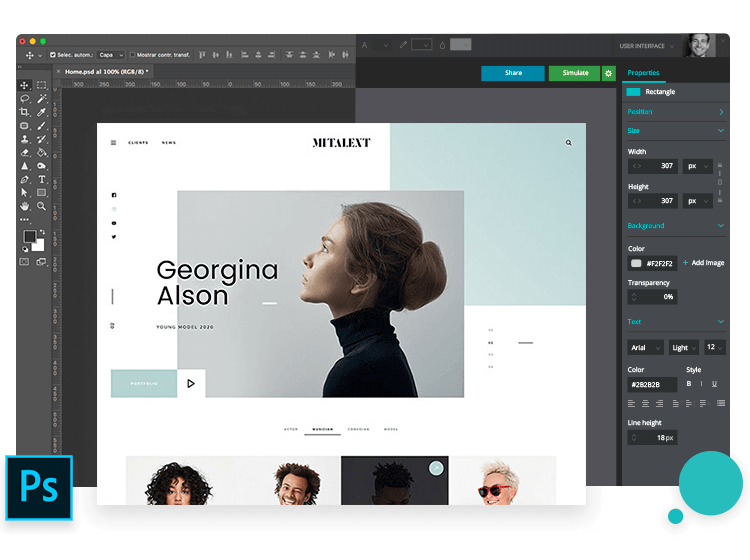Select the Rectangle shape tool
Screen dimensions: 750x560
point(42,192)
